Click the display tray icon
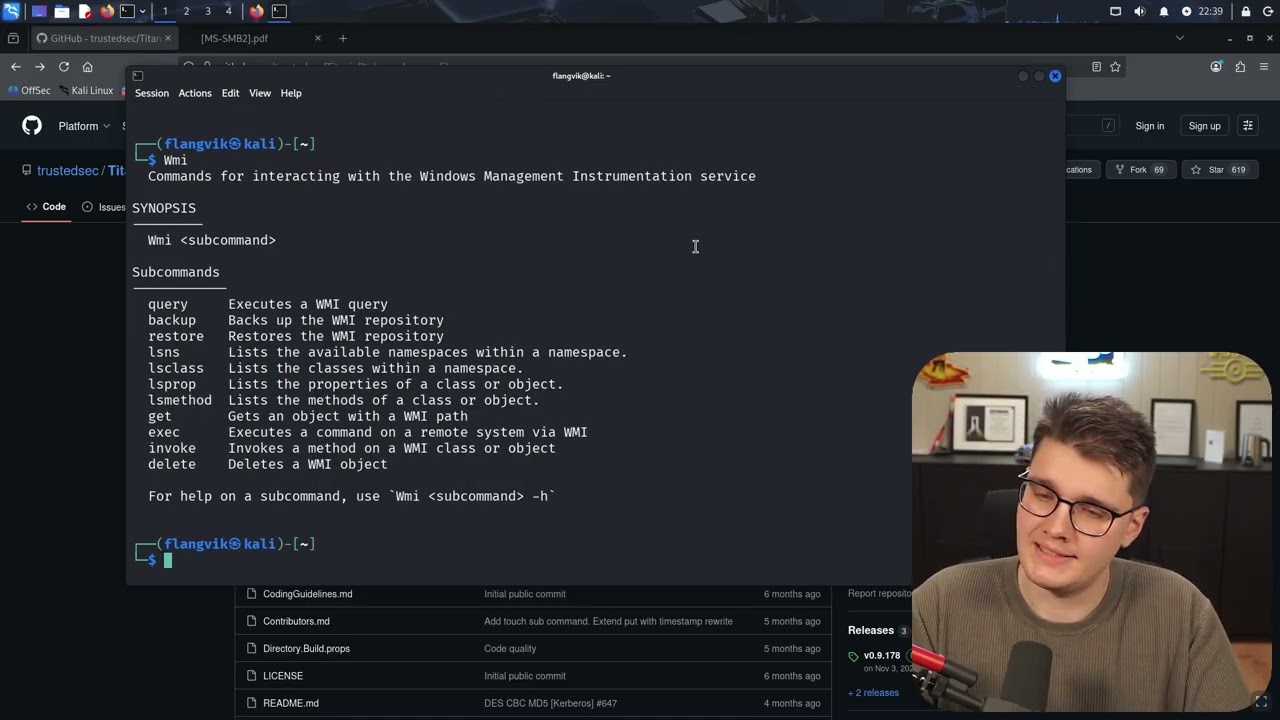Viewport: 1280px width, 720px height. point(1116,11)
